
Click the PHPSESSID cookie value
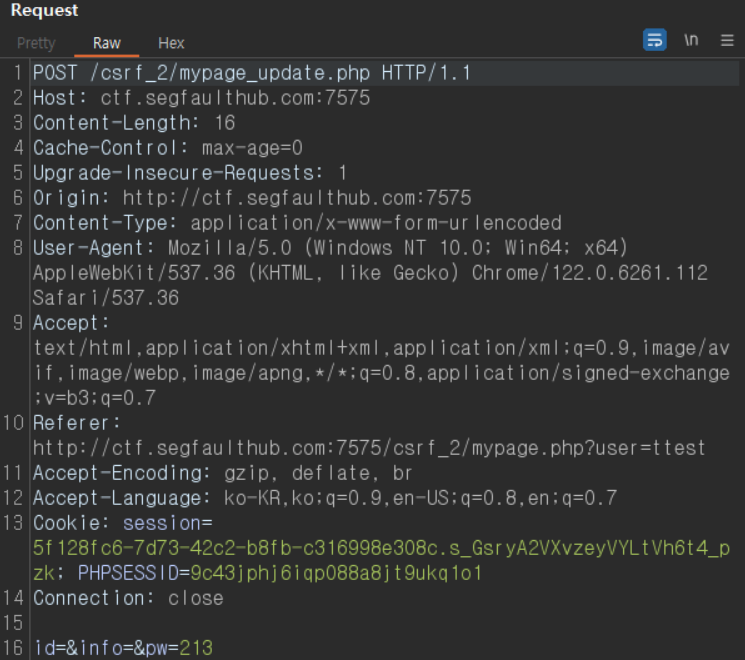pos(336,574)
